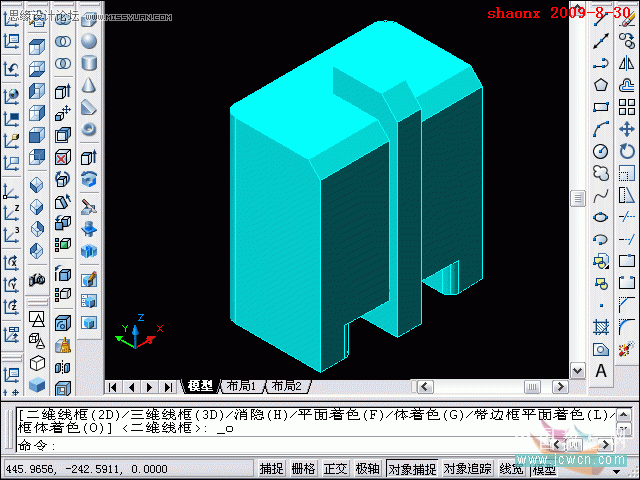Viewport: 640px width, 480px height.
Task: Disable 对象捕捉 (Object Snap) in status bar
Action: click(411, 468)
